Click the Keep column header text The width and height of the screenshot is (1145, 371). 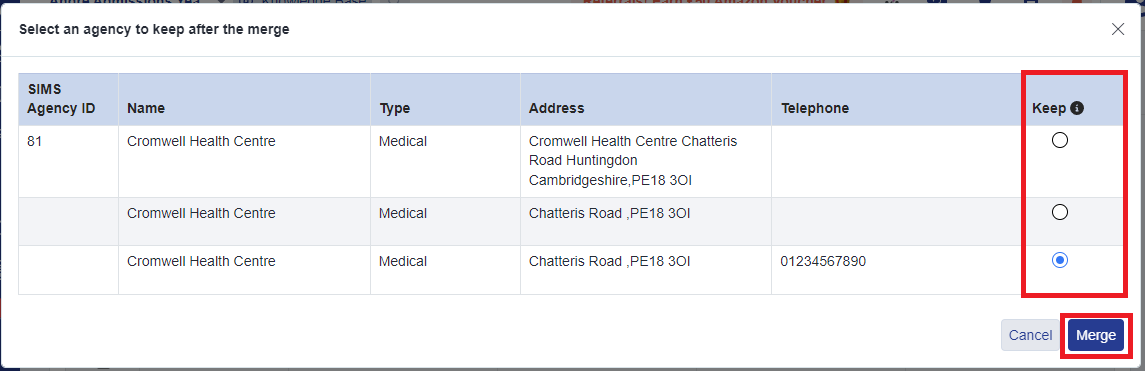coord(1049,108)
